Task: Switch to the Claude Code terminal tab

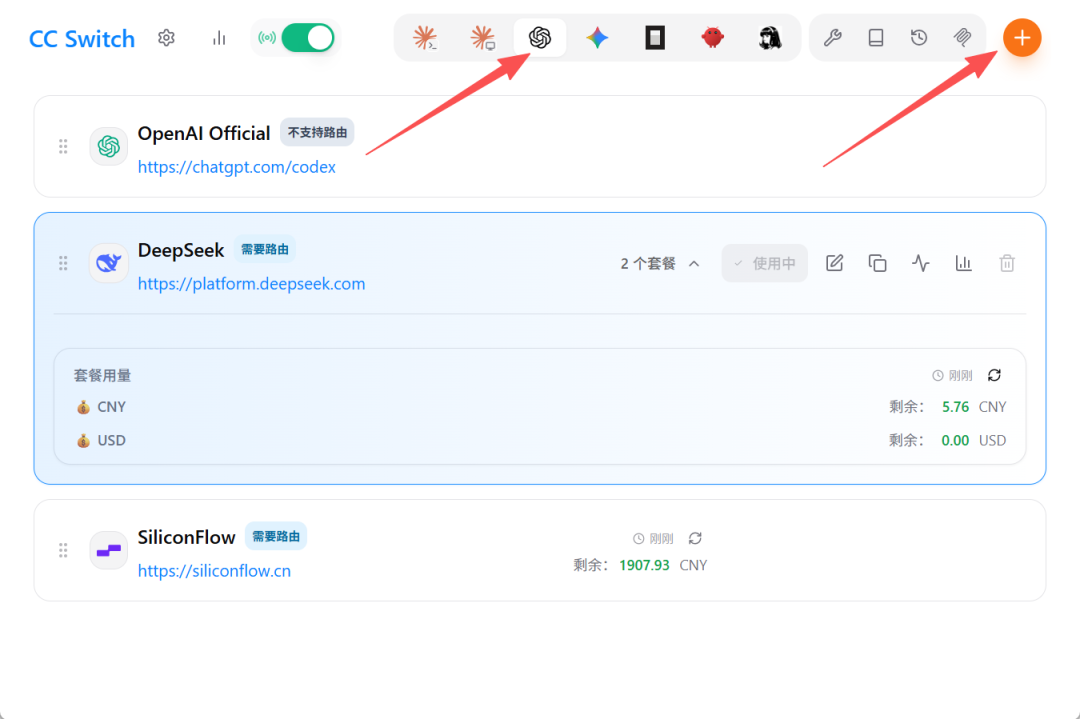Action: [425, 37]
